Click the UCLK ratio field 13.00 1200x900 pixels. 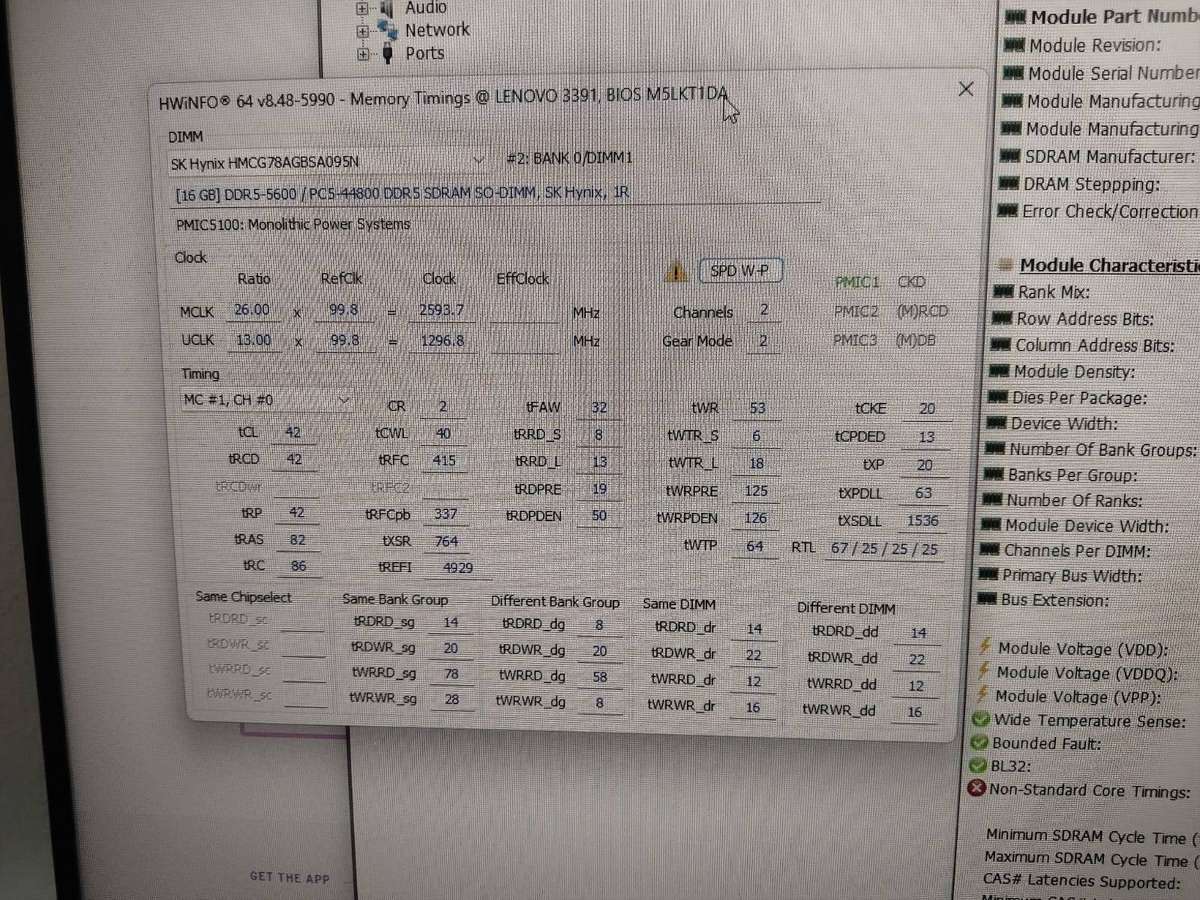[252, 340]
